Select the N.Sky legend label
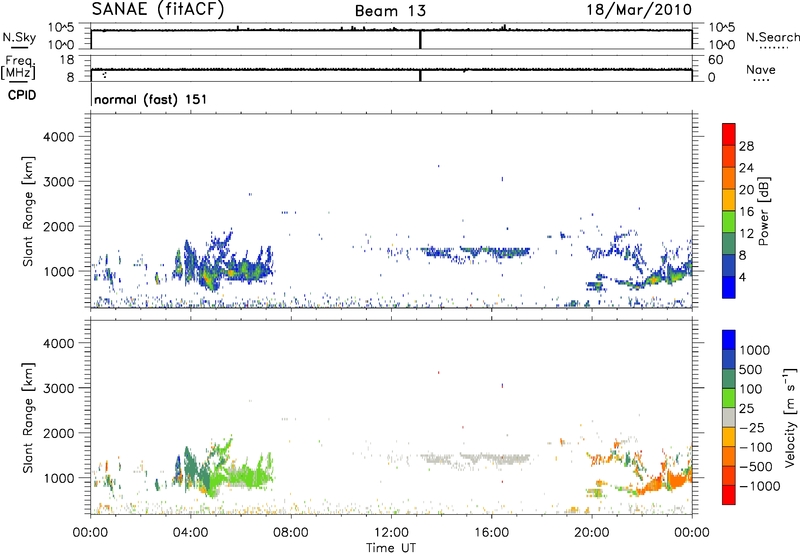 click(x=19, y=37)
